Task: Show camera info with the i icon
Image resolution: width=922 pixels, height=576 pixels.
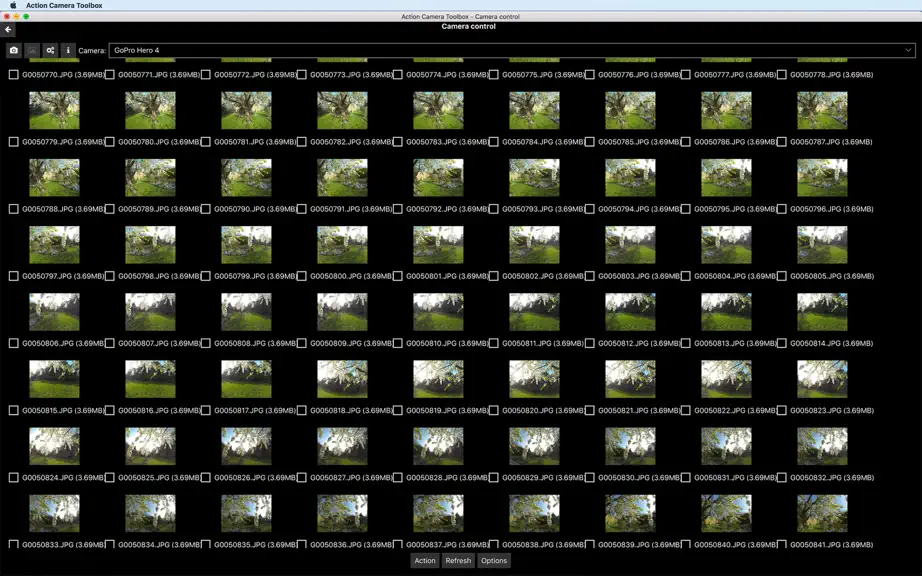Action: (x=68, y=51)
